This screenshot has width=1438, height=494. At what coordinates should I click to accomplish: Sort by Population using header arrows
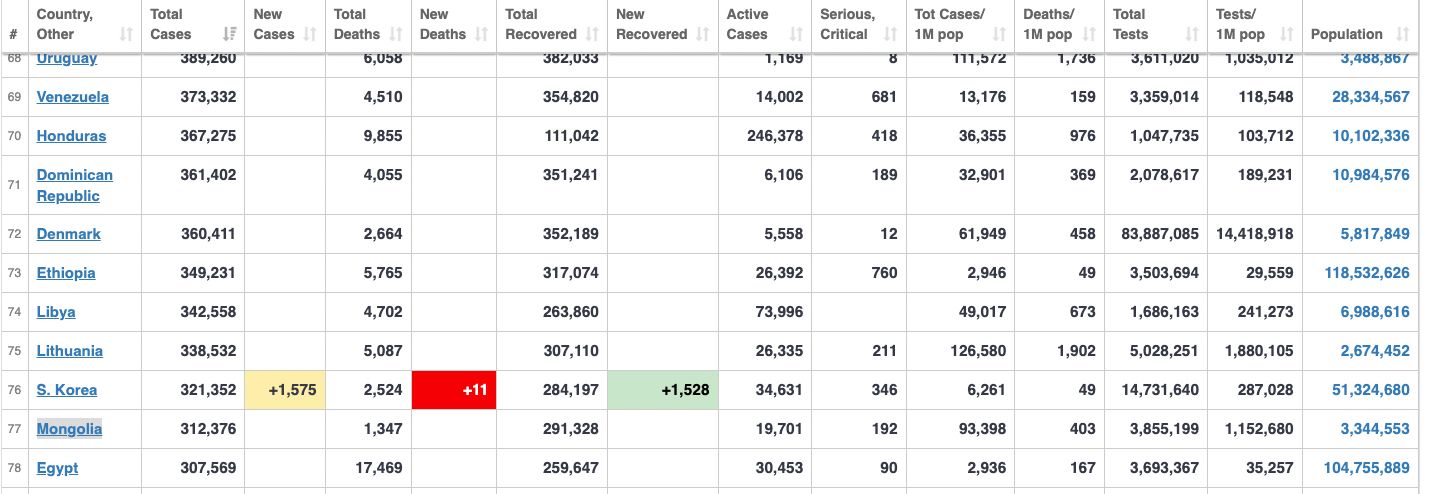click(1402, 35)
